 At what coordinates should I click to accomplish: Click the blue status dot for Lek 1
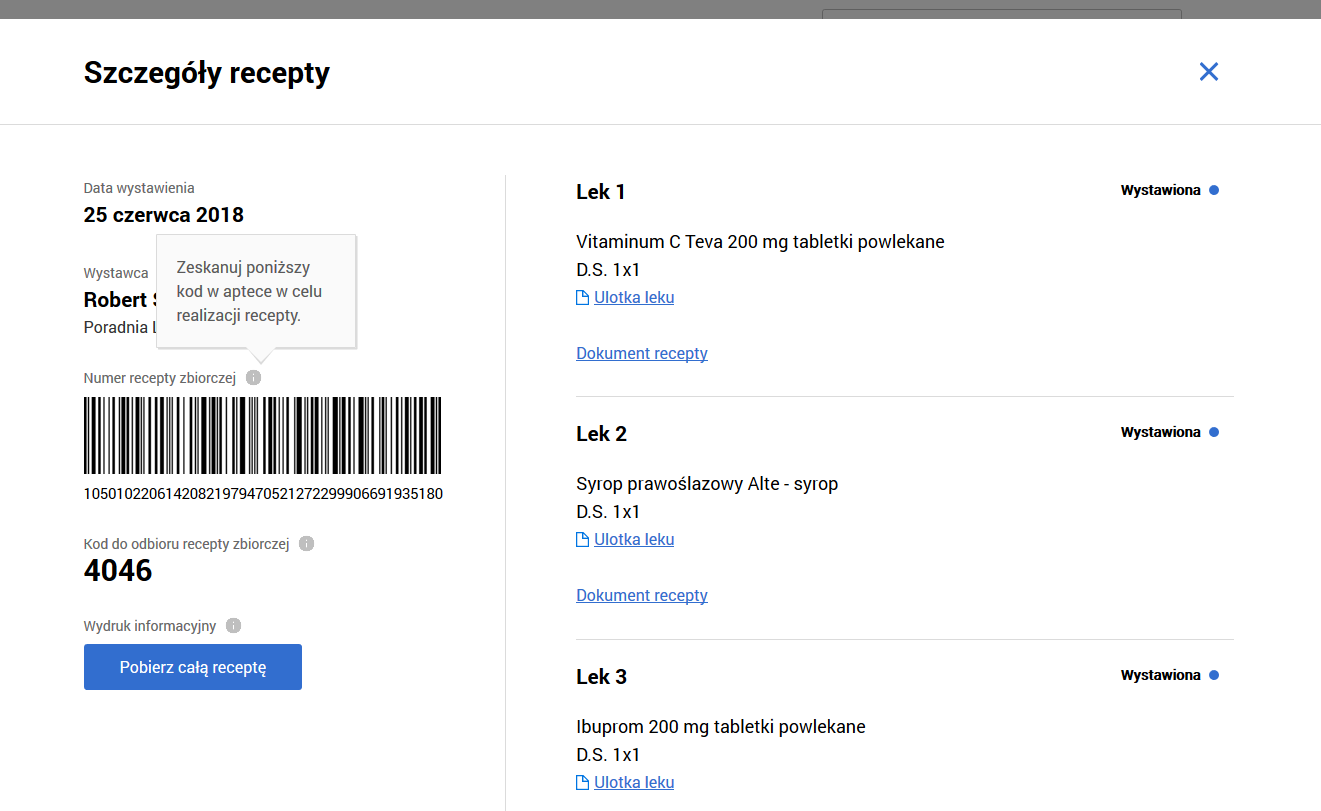click(1214, 190)
